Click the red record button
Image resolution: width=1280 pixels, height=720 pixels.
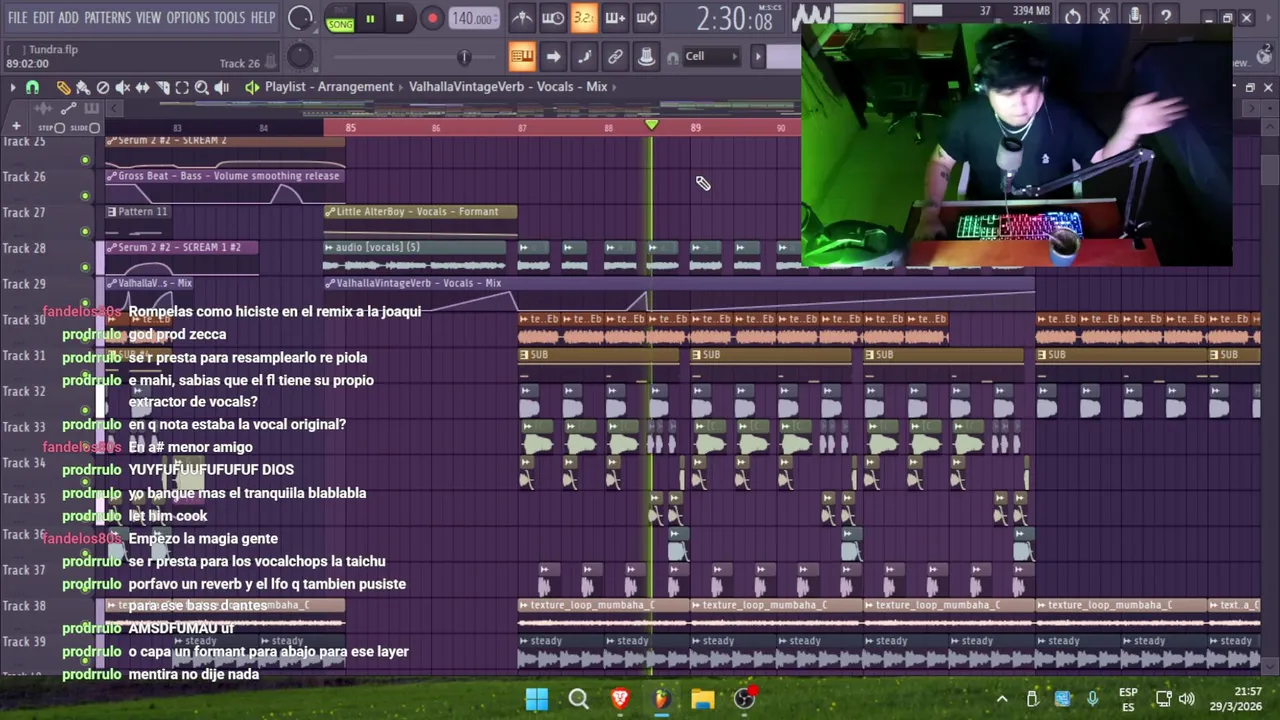pyautogui.click(x=432, y=18)
